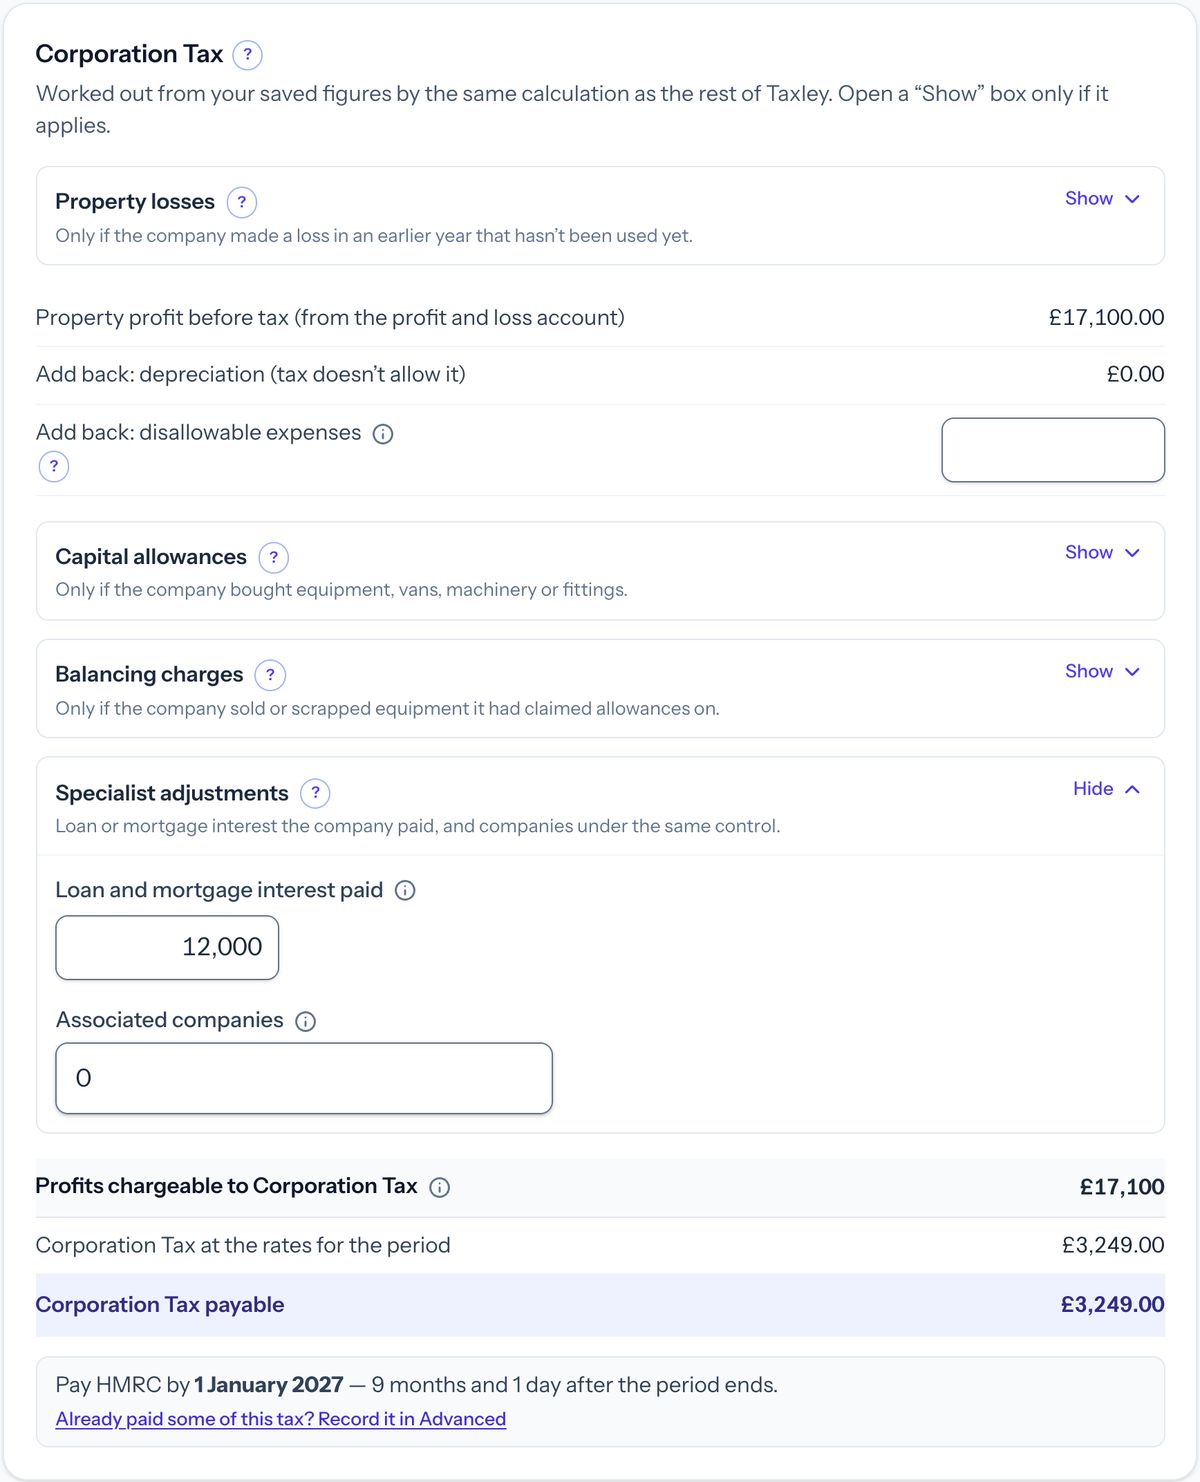This screenshot has width=1200, height=1482.
Task: Click the £17,100.00 property profit value
Action: [x=1106, y=318]
